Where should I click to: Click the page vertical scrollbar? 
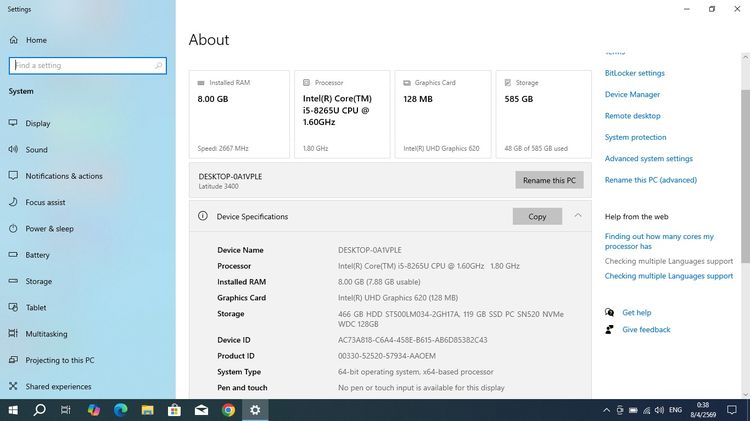click(x=745, y=176)
